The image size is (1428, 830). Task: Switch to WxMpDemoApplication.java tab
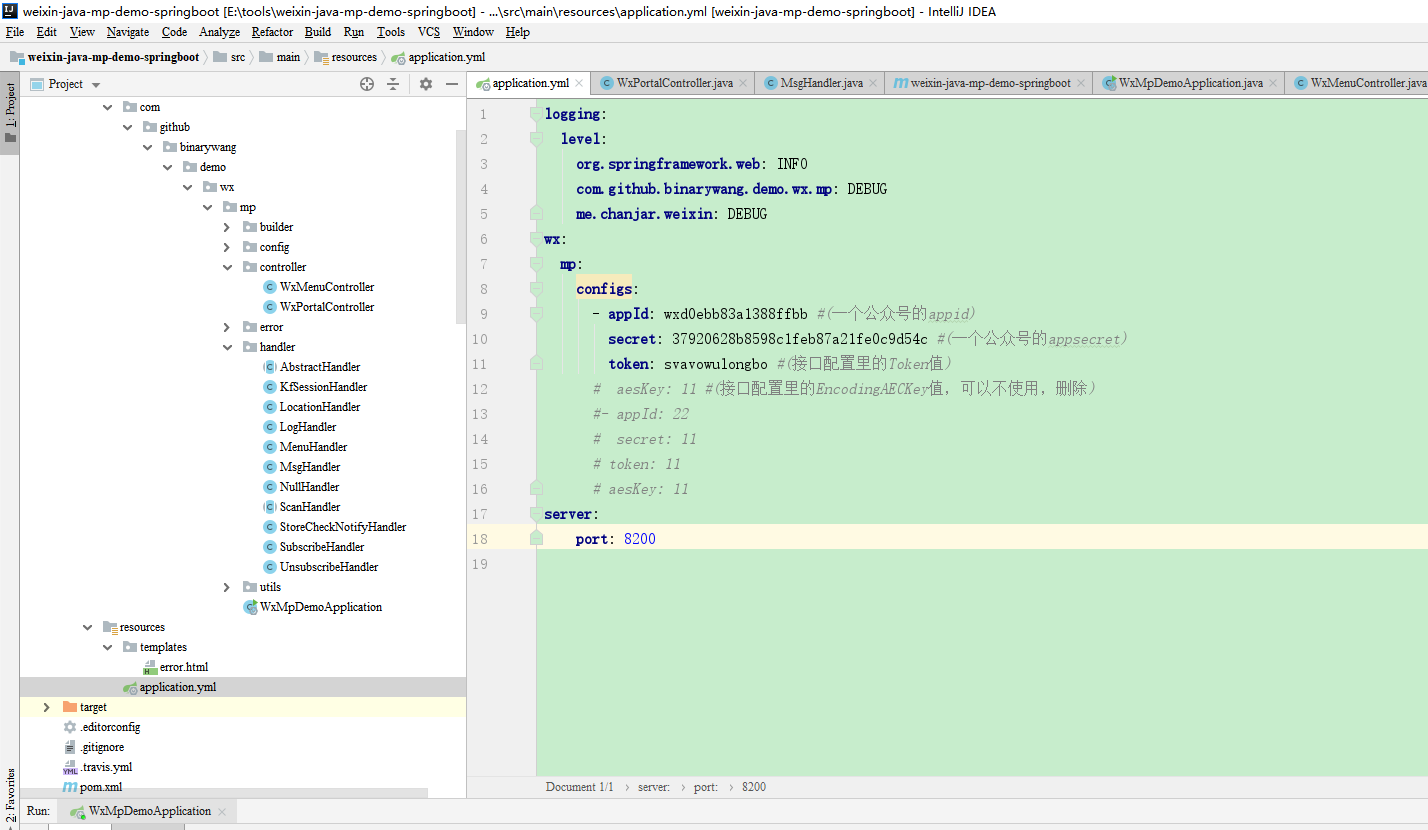click(1190, 83)
